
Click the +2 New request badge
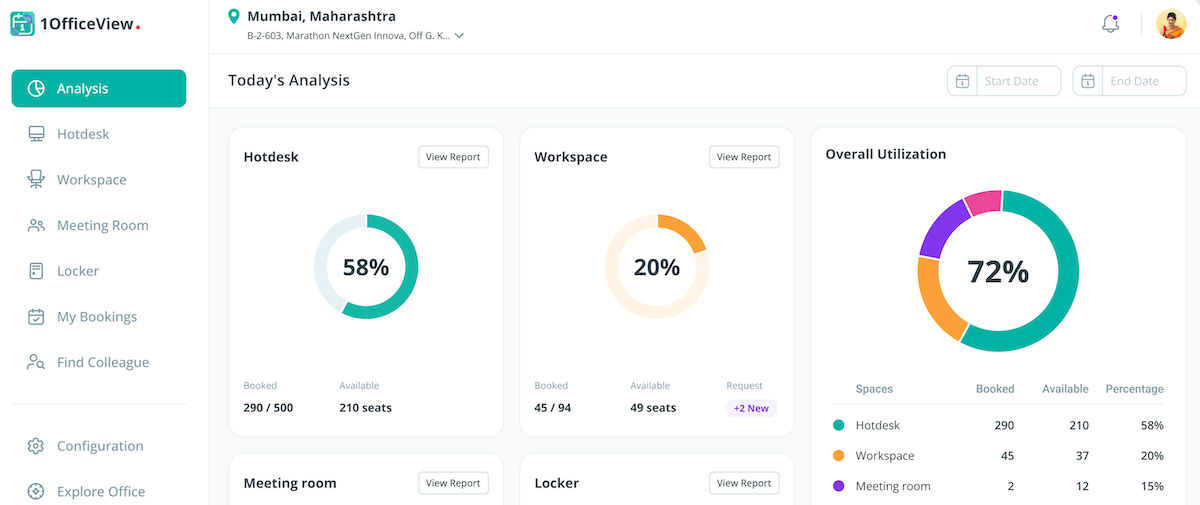click(x=751, y=408)
